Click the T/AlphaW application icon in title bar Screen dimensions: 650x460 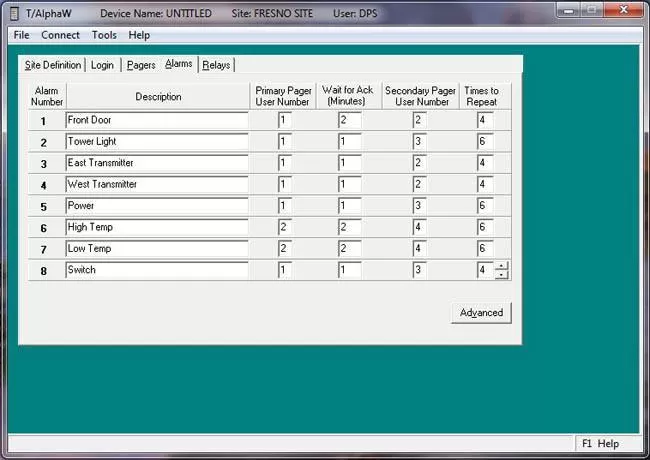tap(14, 13)
